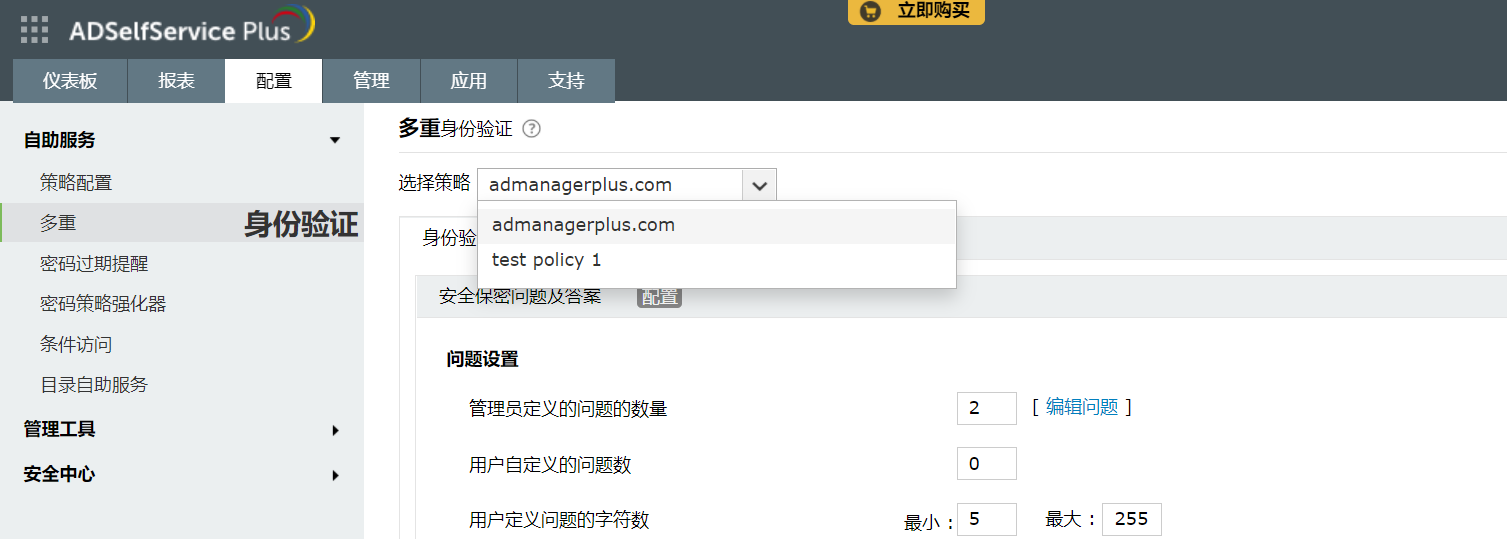
Task: Expand the 安全中心 sidebar section
Action: pyautogui.click(x=335, y=475)
